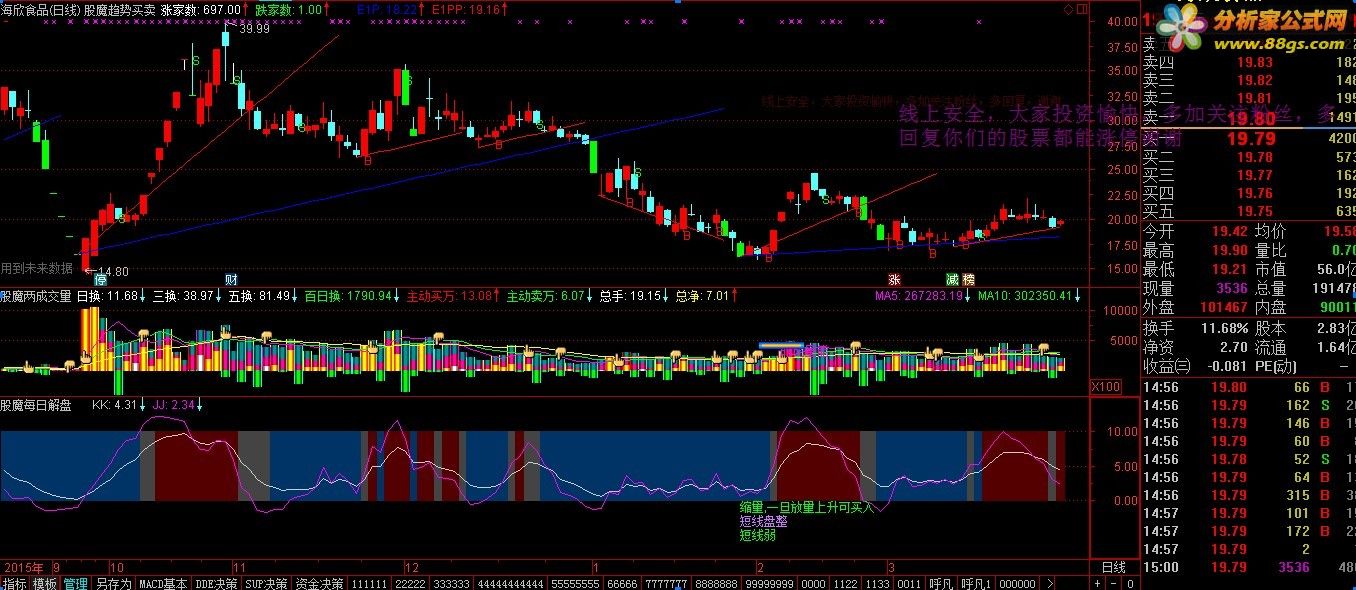Click the diamond icon at chart top right
Image resolution: width=1356 pixels, height=590 pixels.
pos(1068,9)
